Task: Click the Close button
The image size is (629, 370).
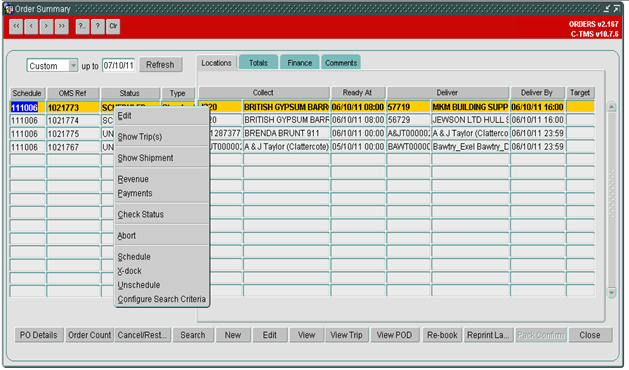Action: click(590, 335)
